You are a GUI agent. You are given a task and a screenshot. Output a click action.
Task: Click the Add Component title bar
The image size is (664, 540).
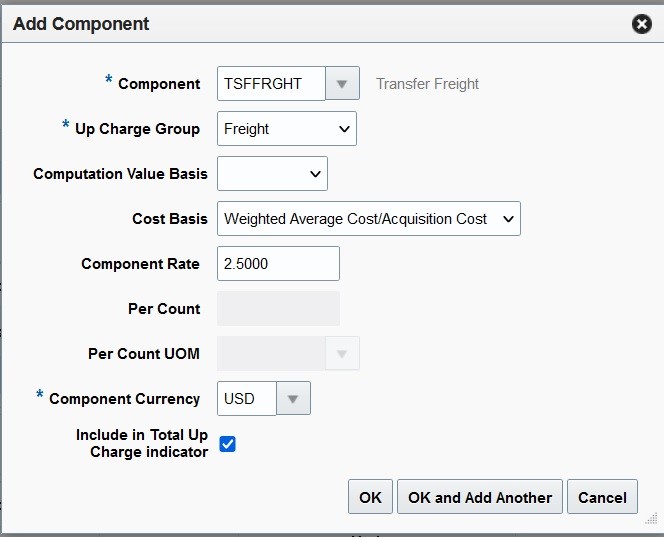pos(300,24)
